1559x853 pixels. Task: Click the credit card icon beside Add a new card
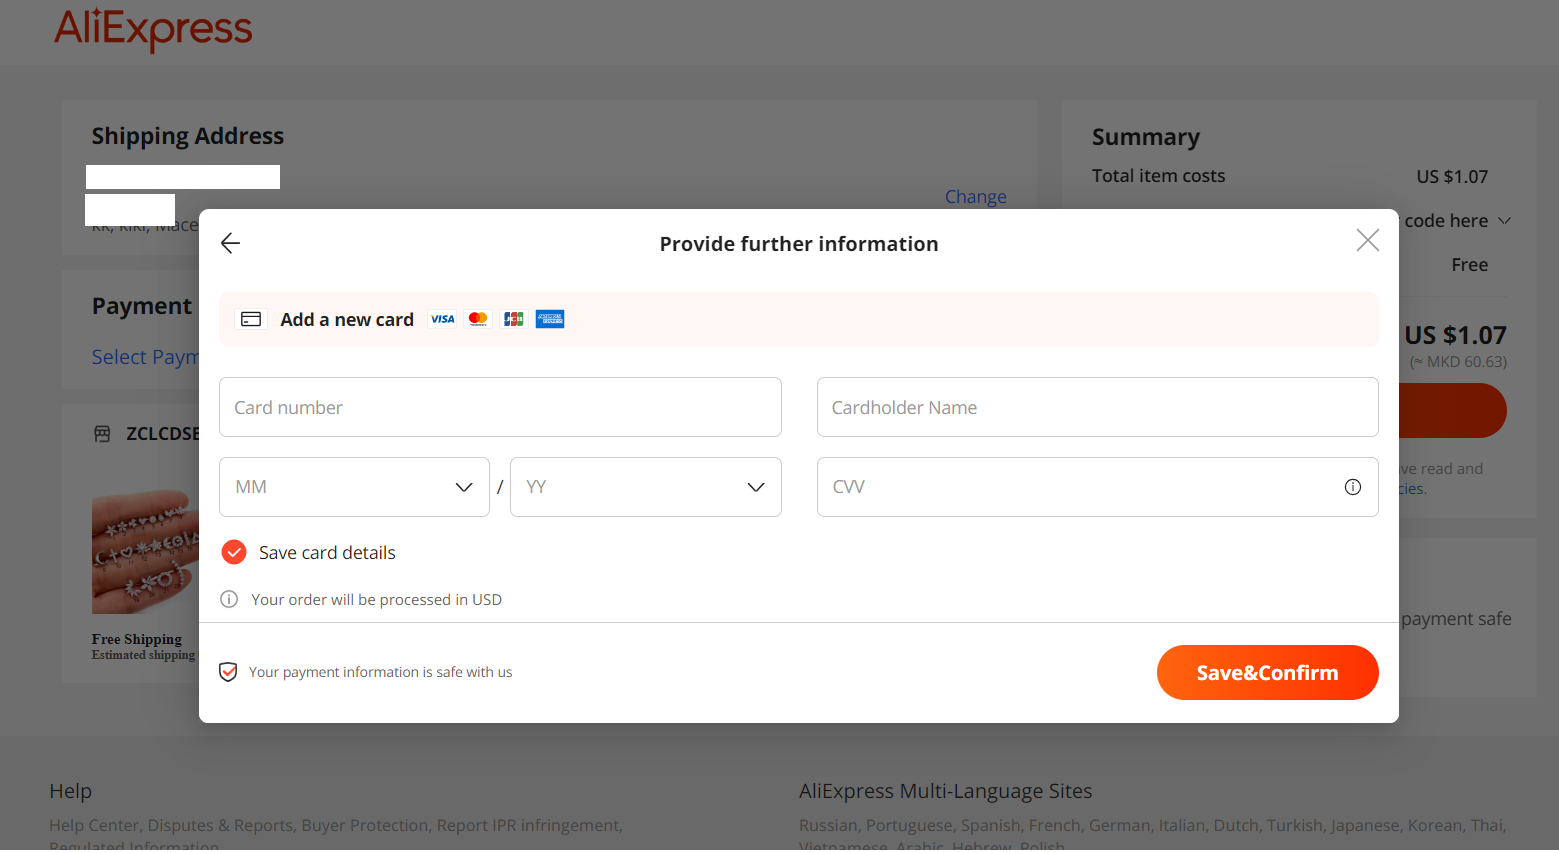click(x=251, y=319)
